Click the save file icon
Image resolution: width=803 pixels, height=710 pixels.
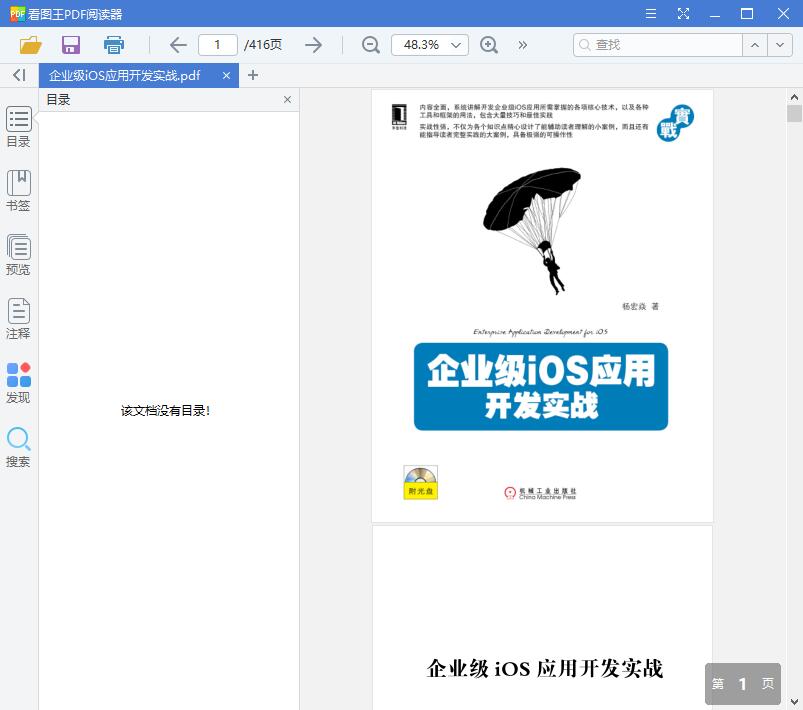click(x=70, y=45)
